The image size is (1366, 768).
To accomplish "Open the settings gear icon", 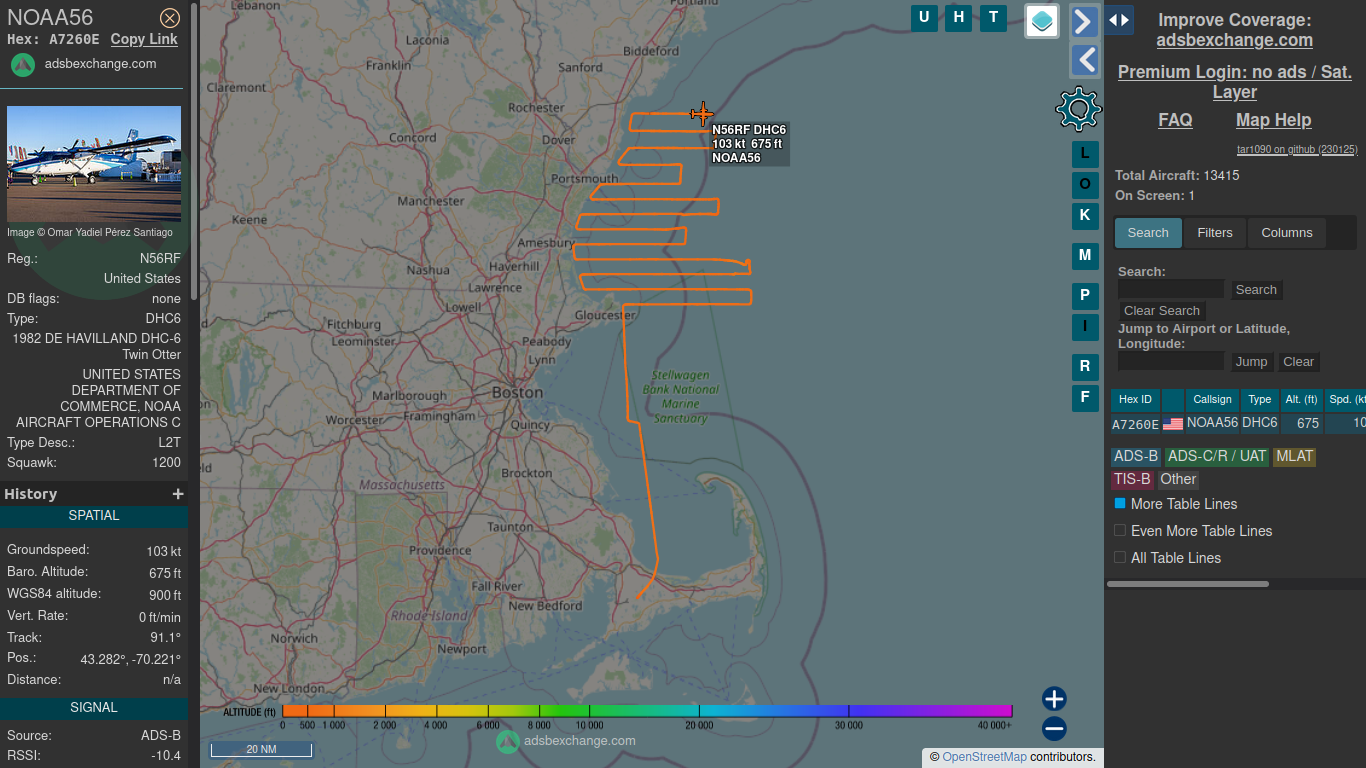I will pos(1078,109).
